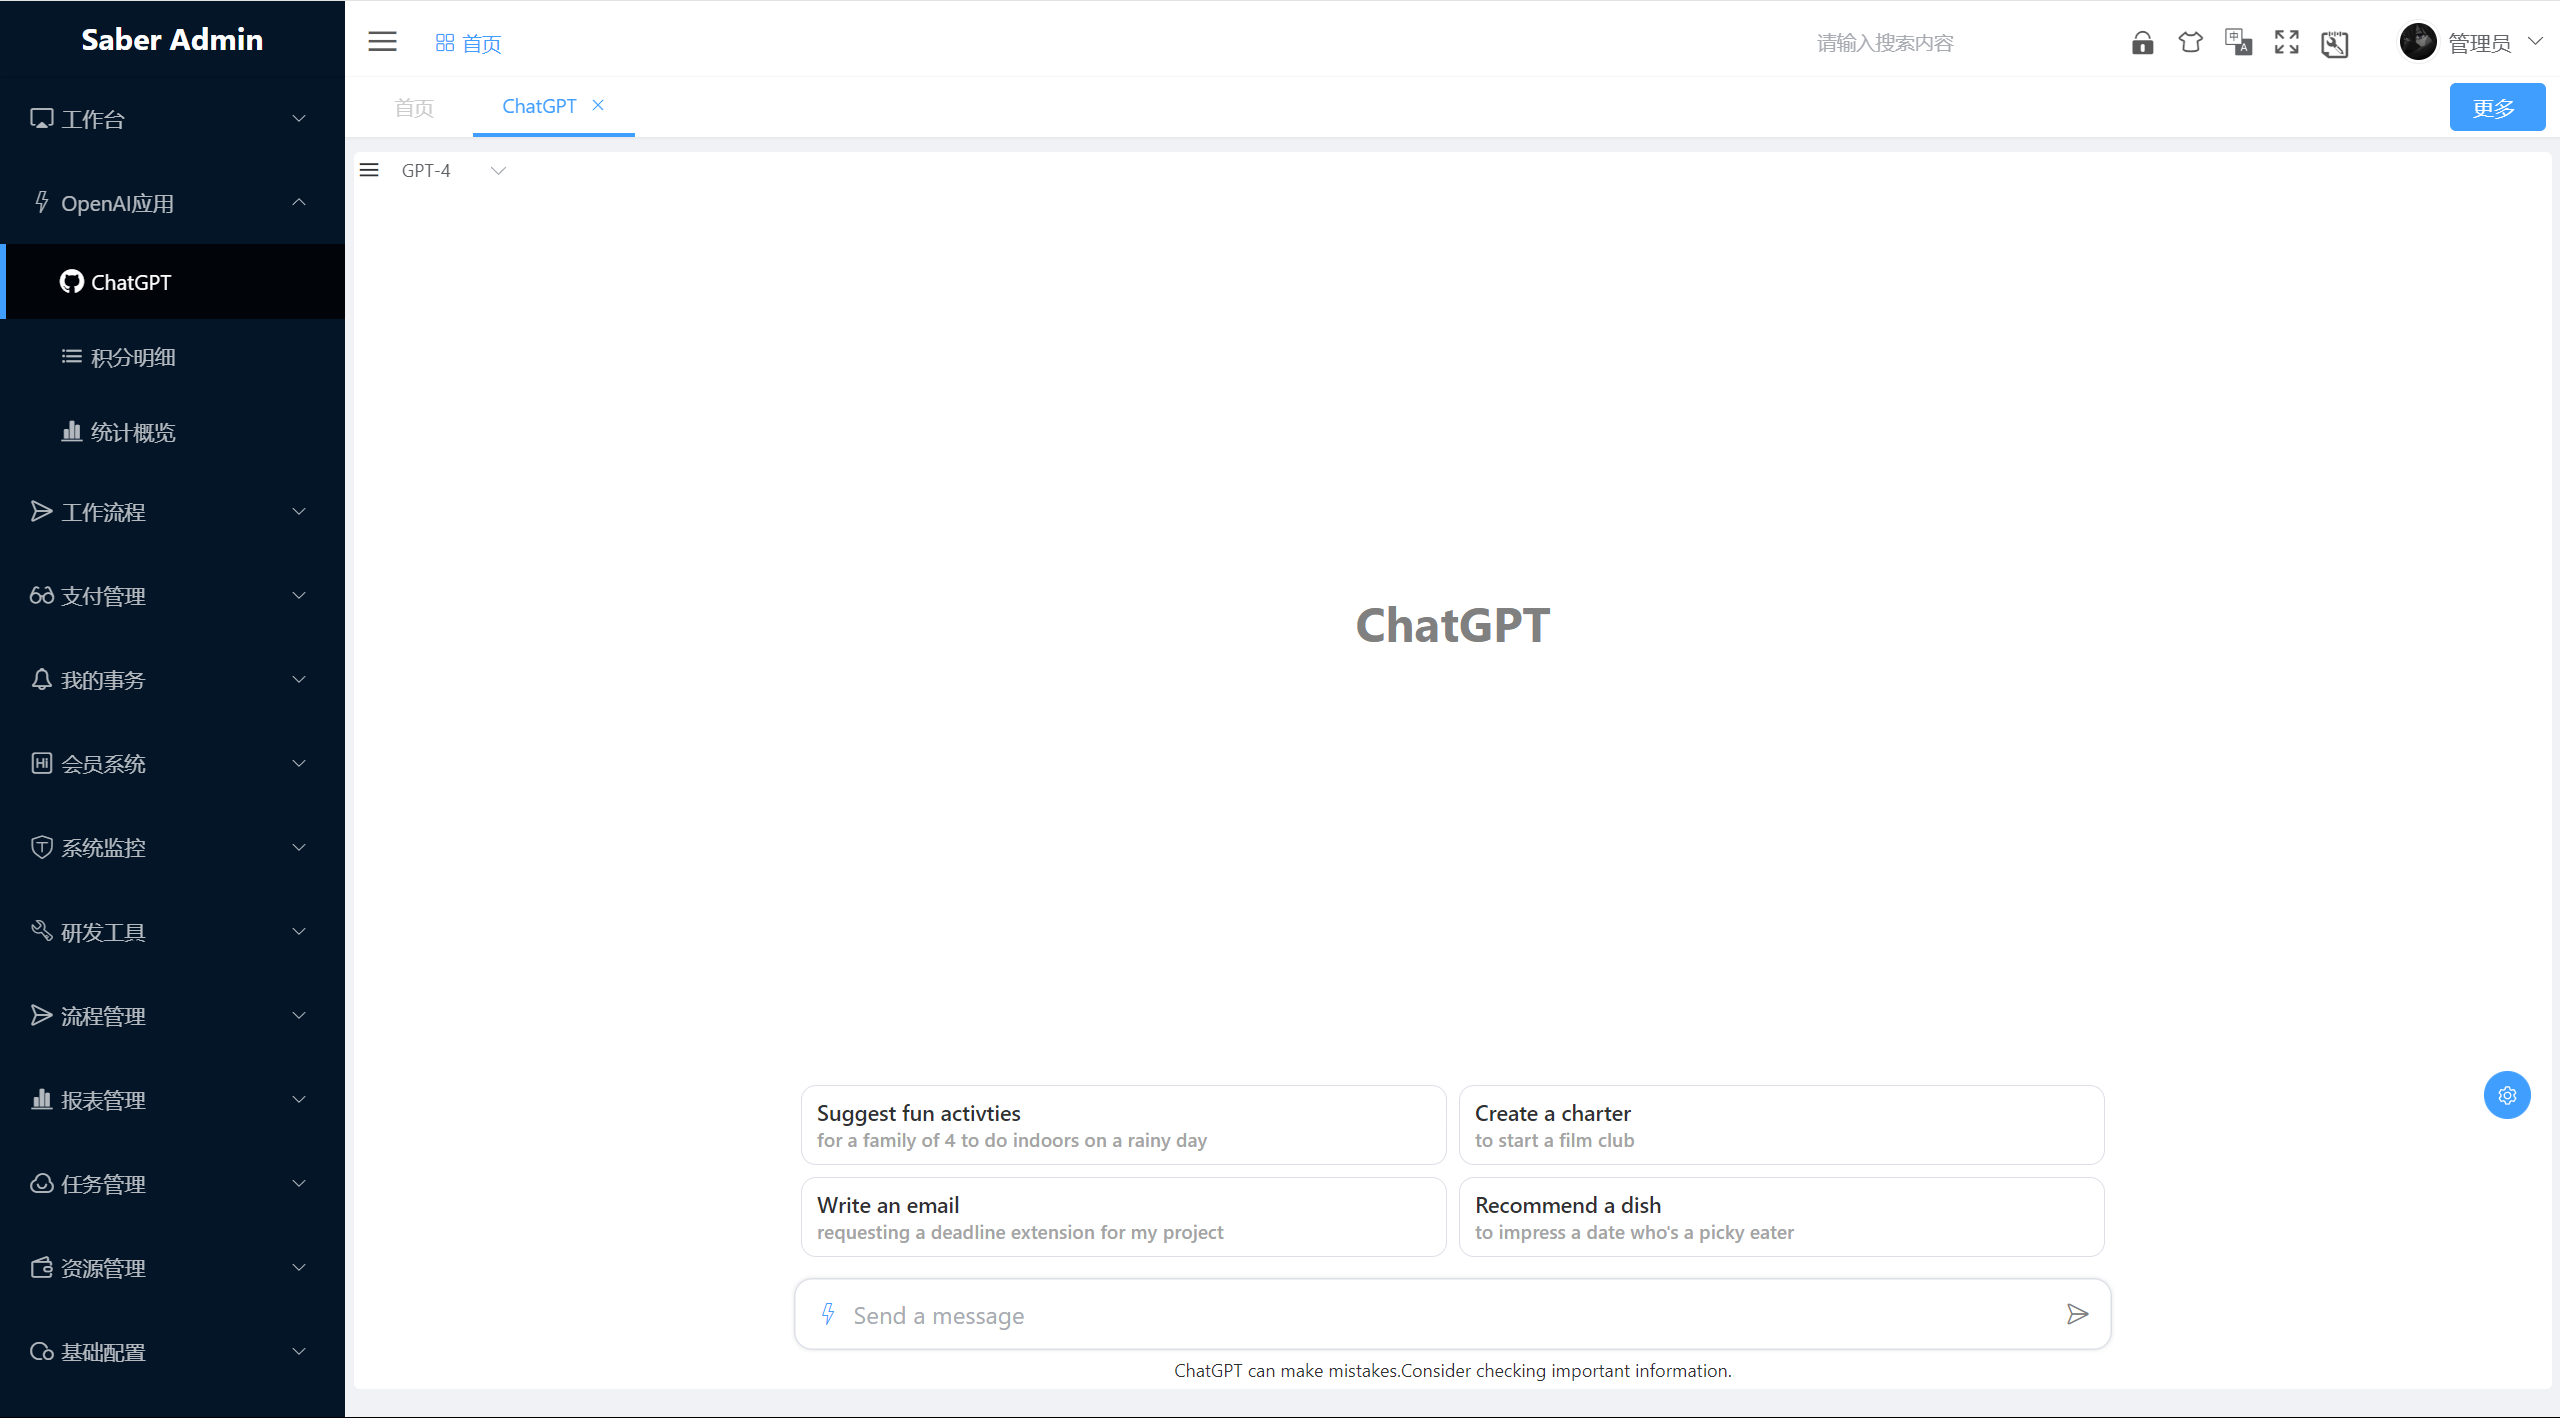Select the ChatGPT tab
2560x1418 pixels.
pyautogui.click(x=539, y=106)
